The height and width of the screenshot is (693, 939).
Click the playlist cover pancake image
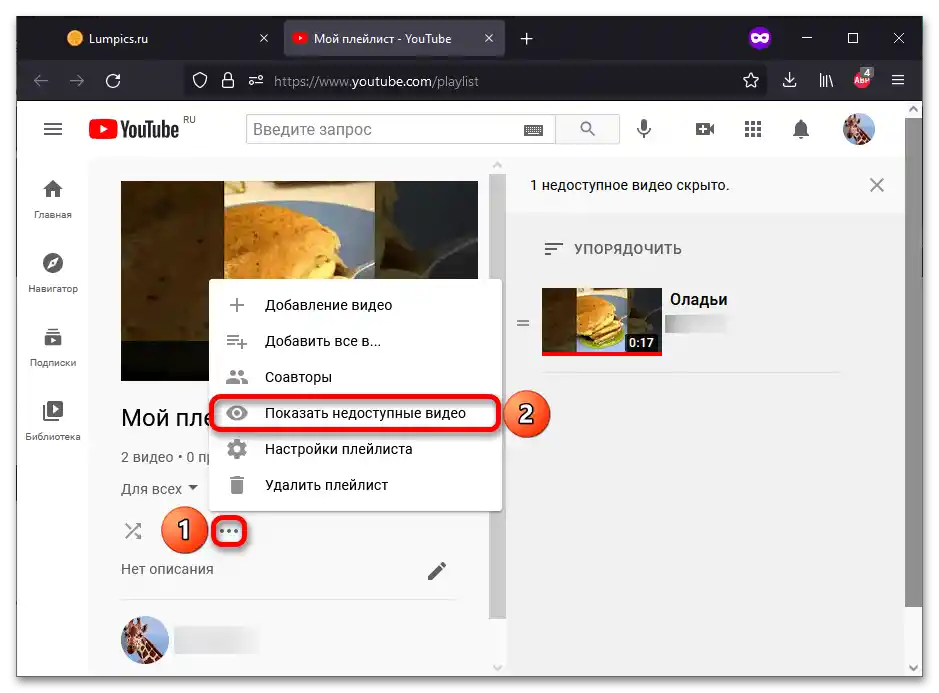click(299, 230)
